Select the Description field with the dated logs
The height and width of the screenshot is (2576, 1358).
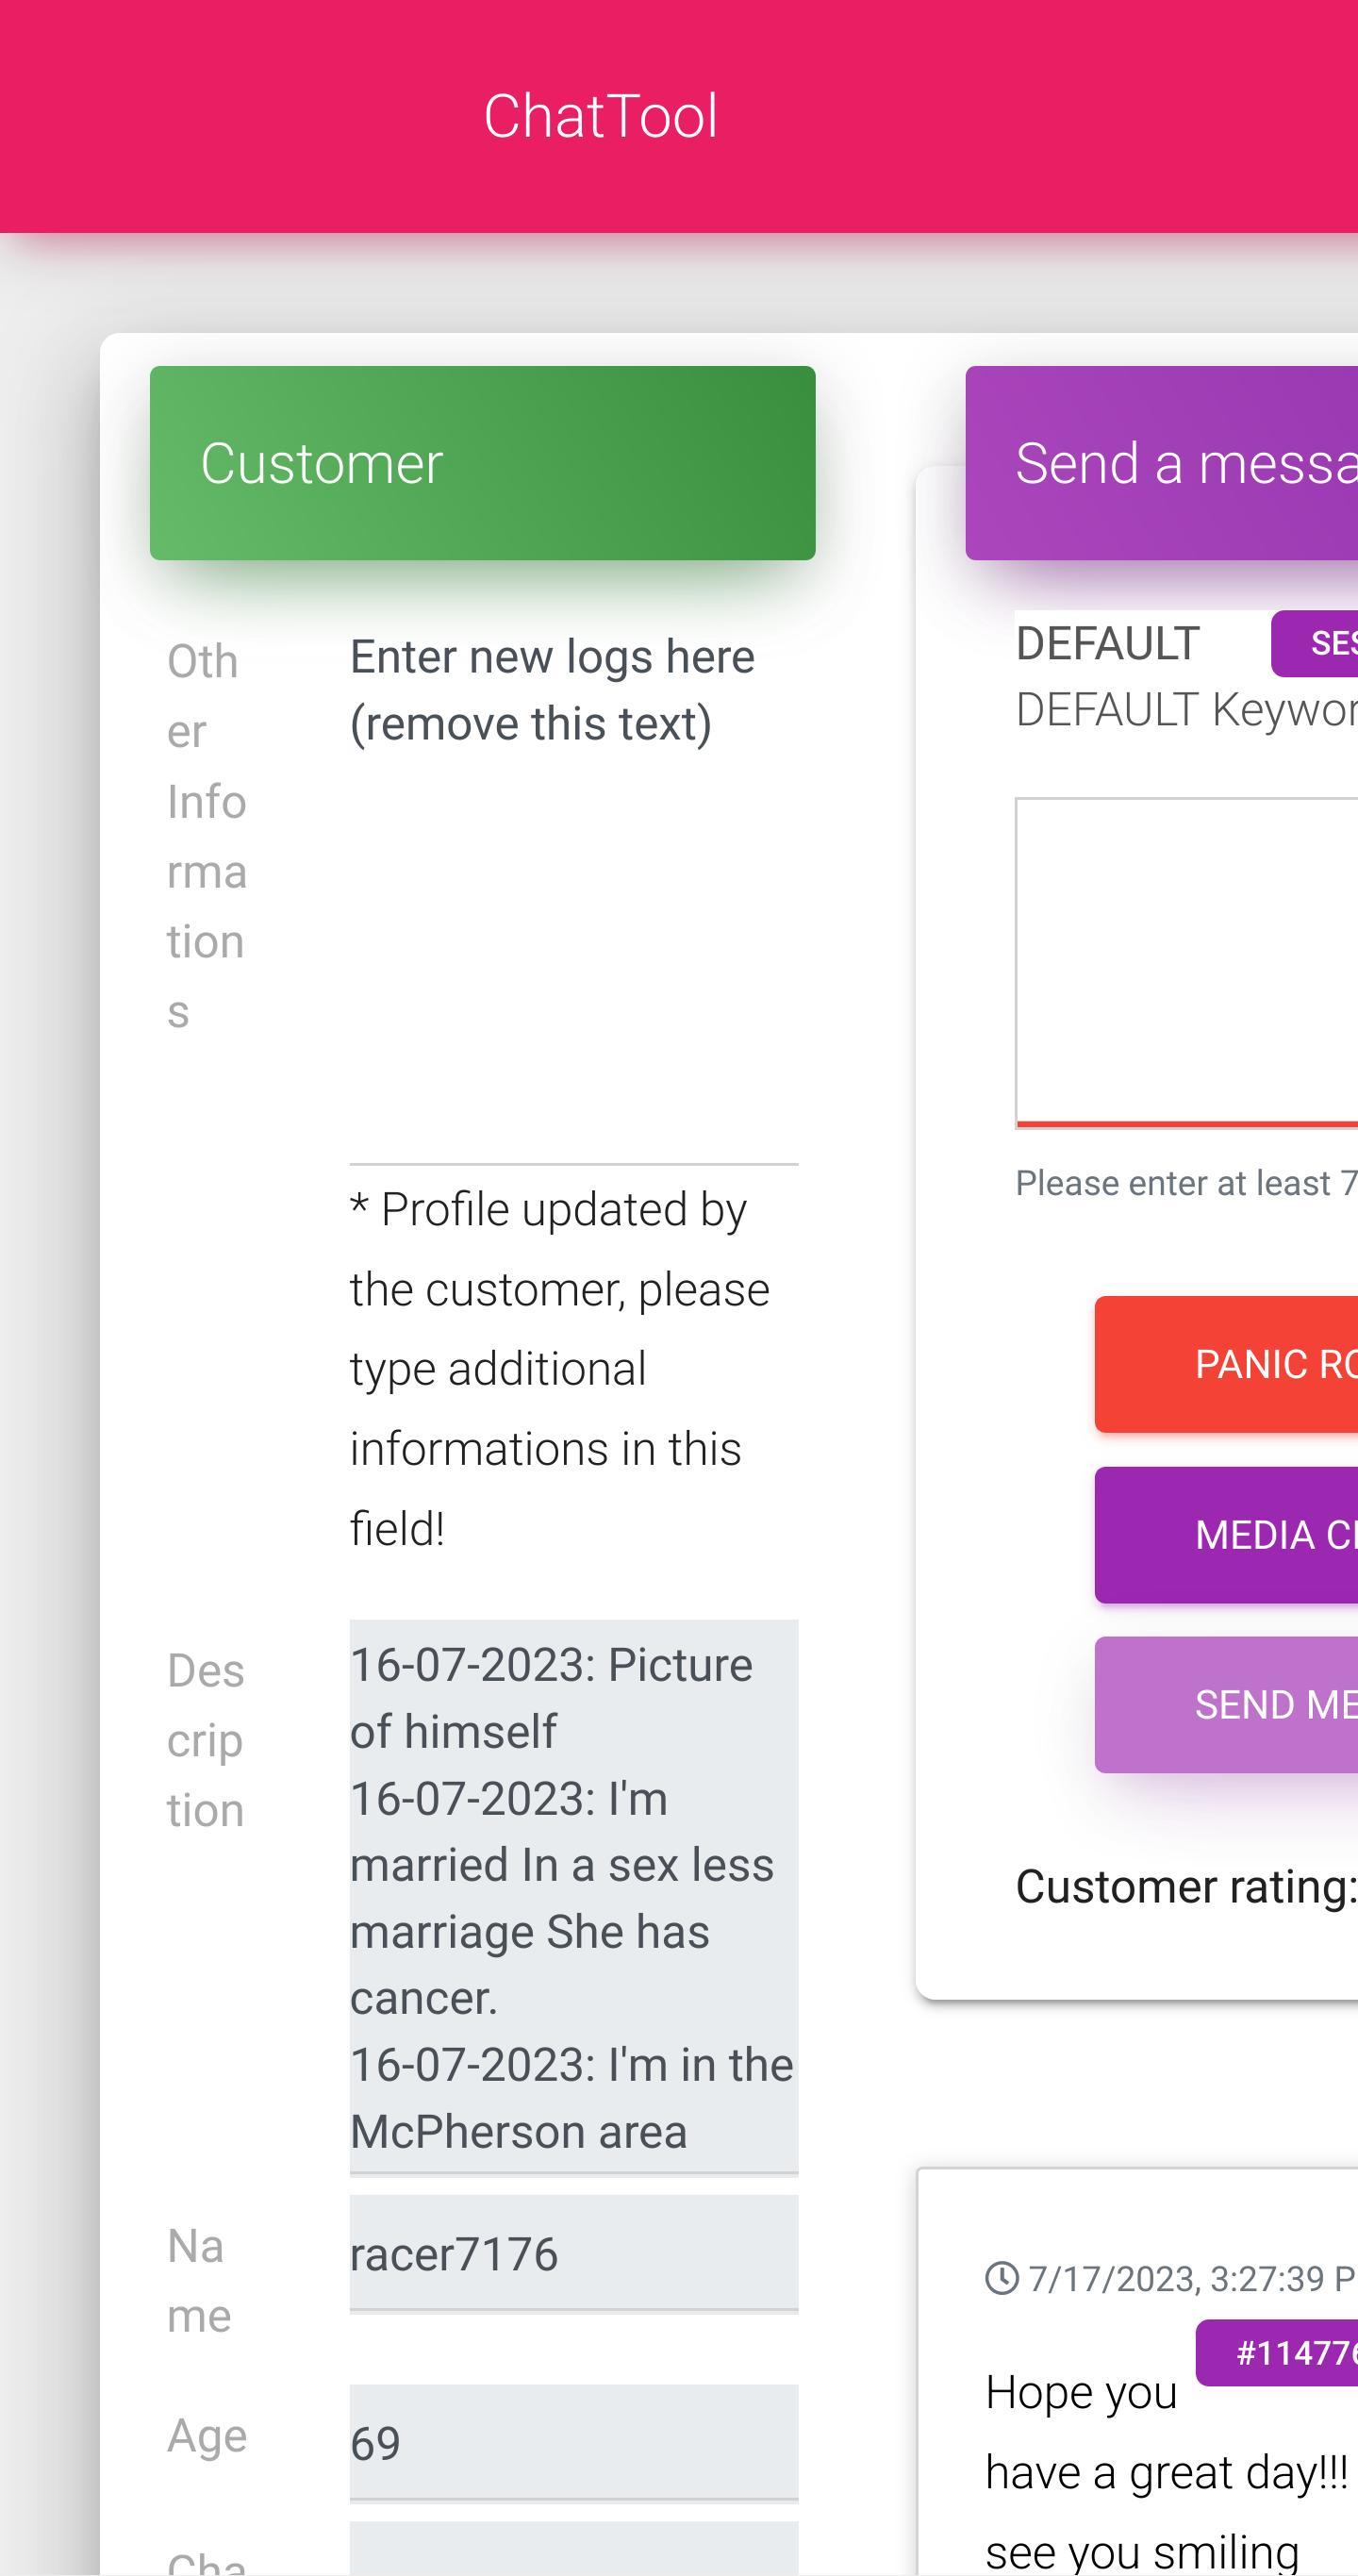pyautogui.click(x=573, y=1897)
